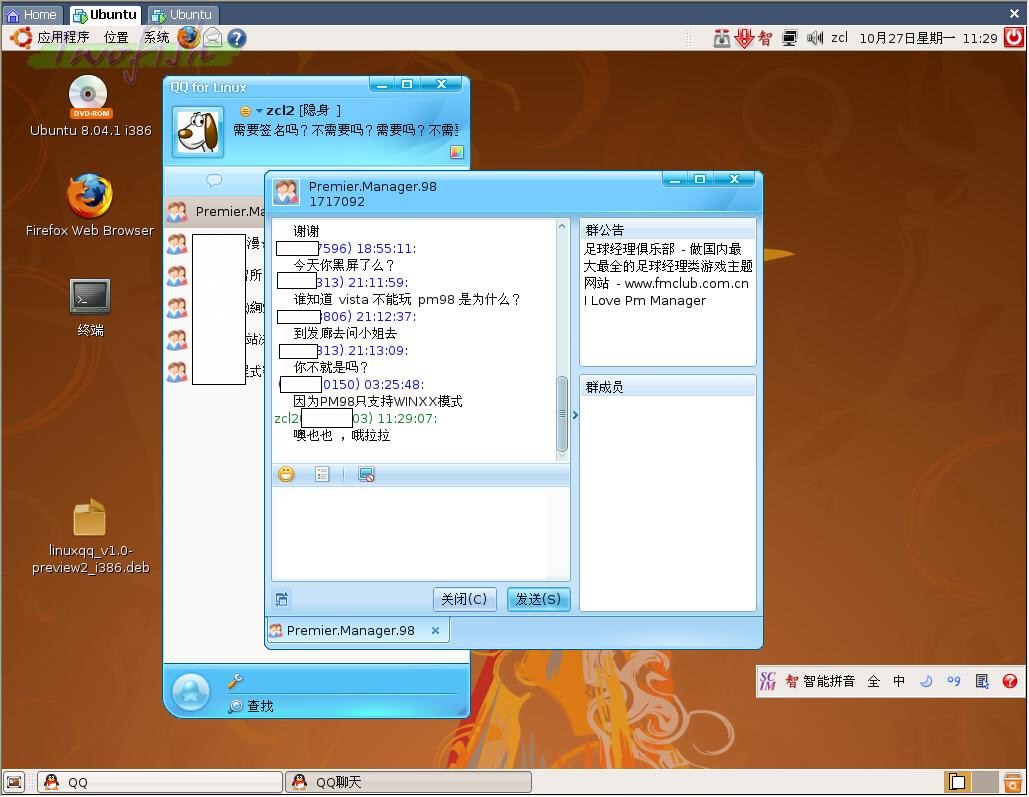
Task: Switch to QQ聊天 window in taskbar
Action: 408,783
